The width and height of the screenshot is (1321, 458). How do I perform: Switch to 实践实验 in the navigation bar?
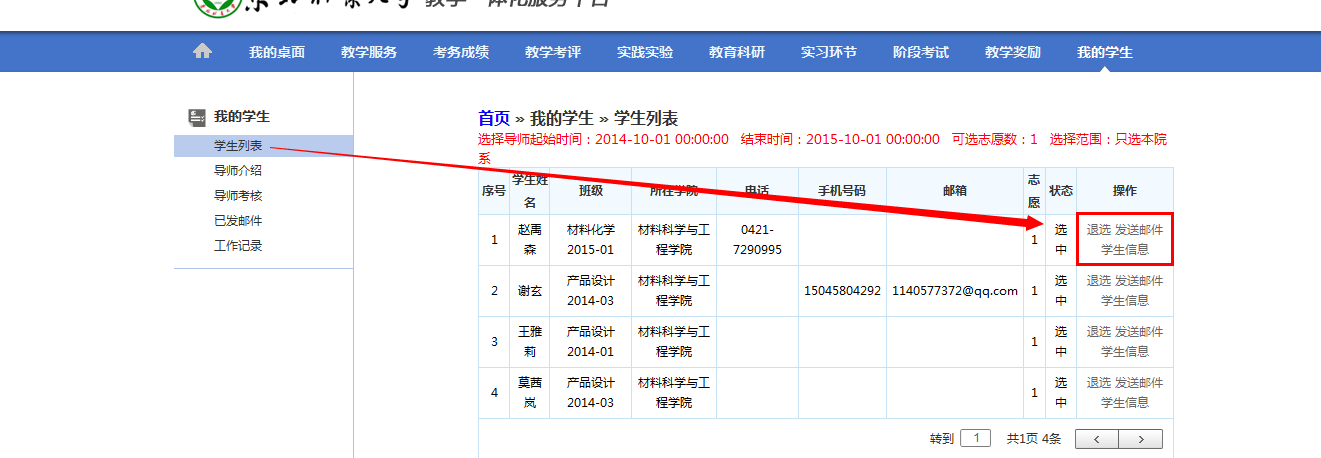tap(645, 52)
